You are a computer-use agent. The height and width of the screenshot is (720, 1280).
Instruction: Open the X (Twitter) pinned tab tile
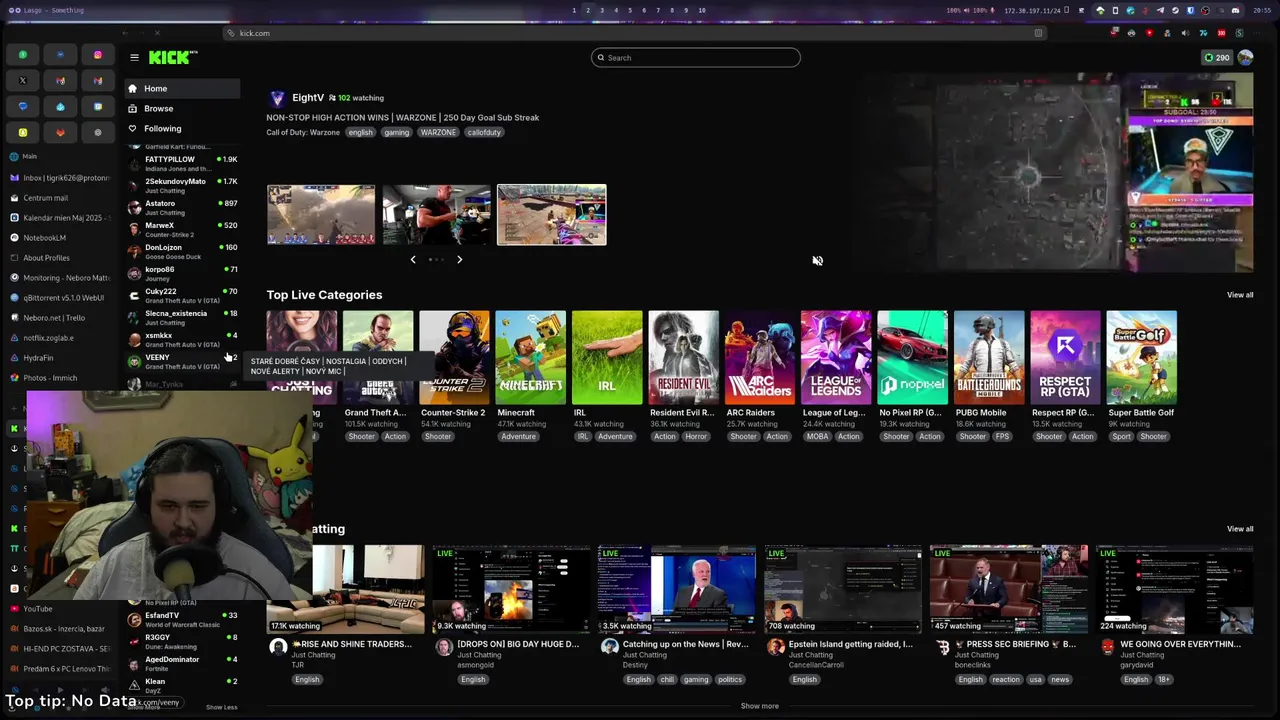22,80
